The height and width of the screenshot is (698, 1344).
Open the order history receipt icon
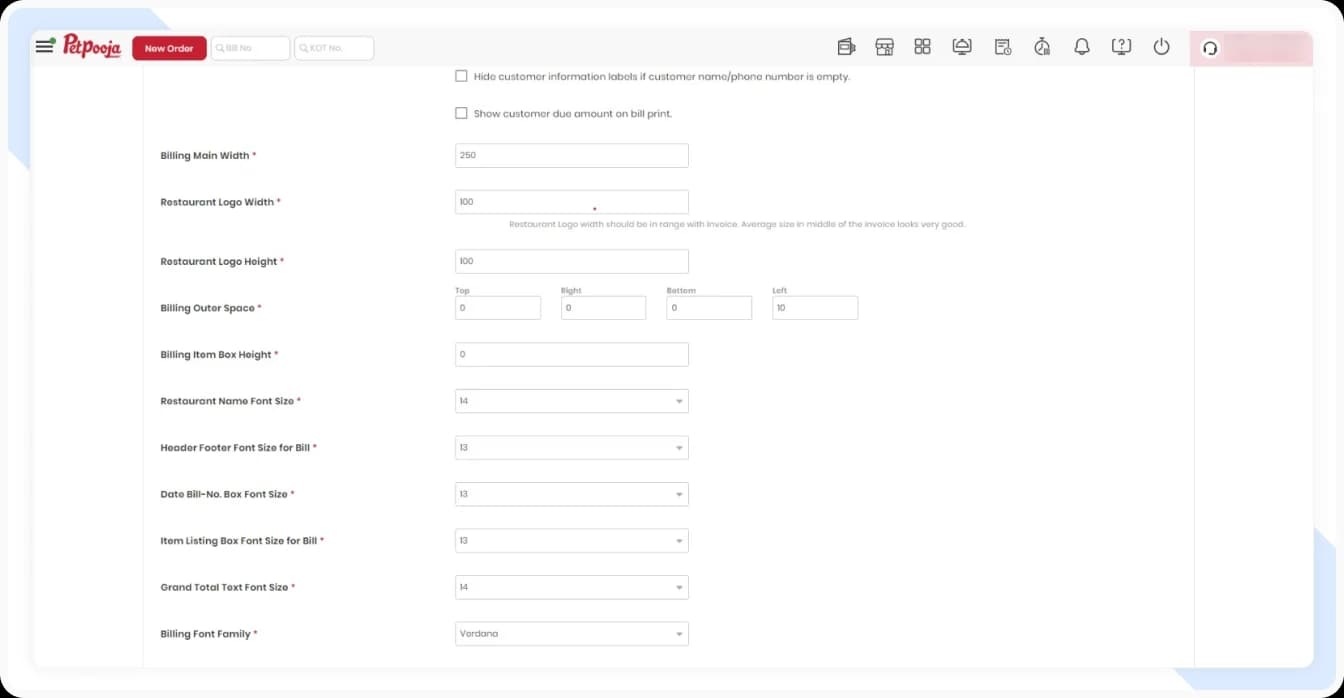tap(1002, 47)
